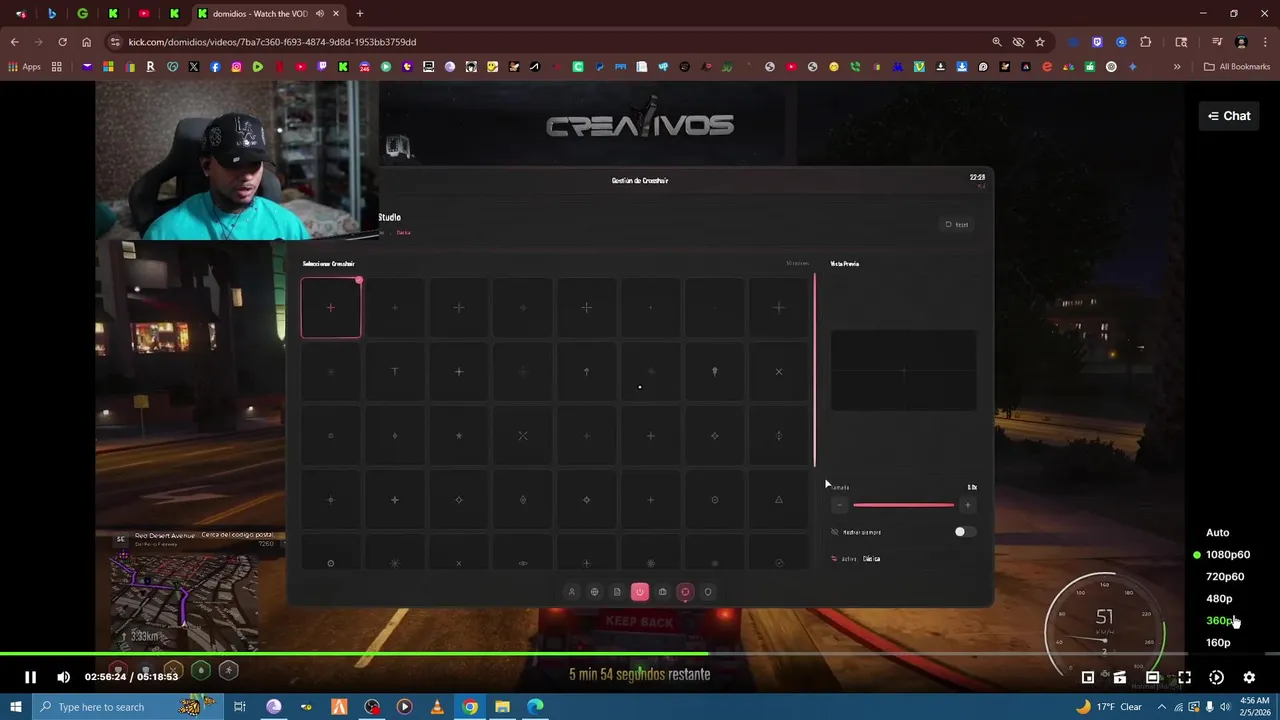Increase crosshair size with the plus button
The width and height of the screenshot is (1280, 720).
click(967, 505)
